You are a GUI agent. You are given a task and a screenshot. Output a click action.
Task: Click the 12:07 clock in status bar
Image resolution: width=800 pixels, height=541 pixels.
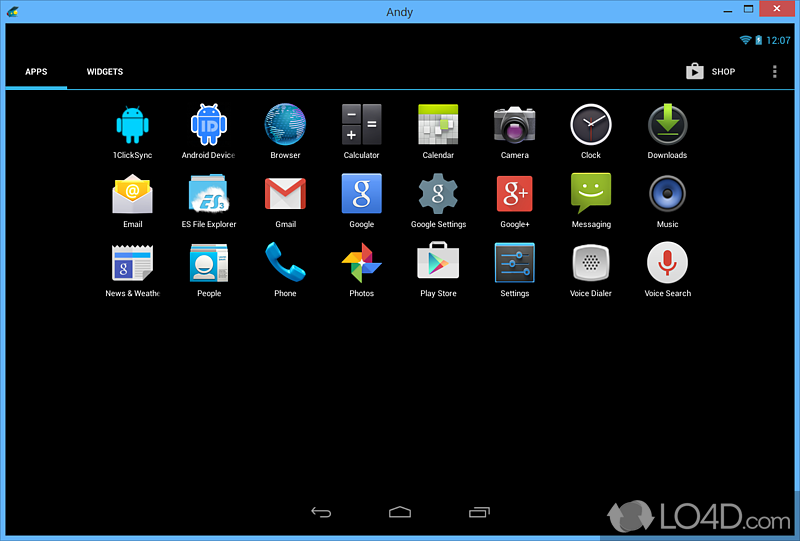(x=778, y=40)
